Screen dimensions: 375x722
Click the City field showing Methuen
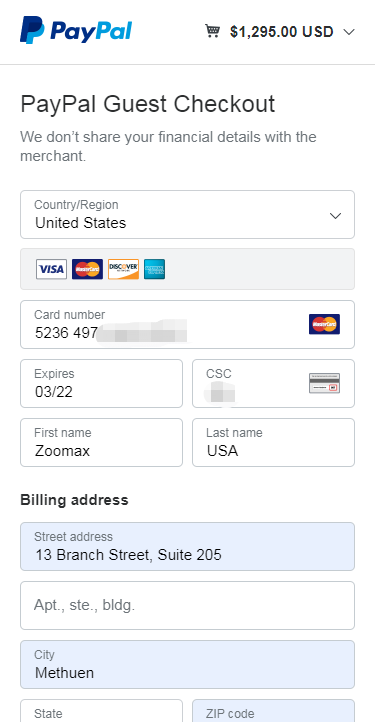tap(188, 664)
